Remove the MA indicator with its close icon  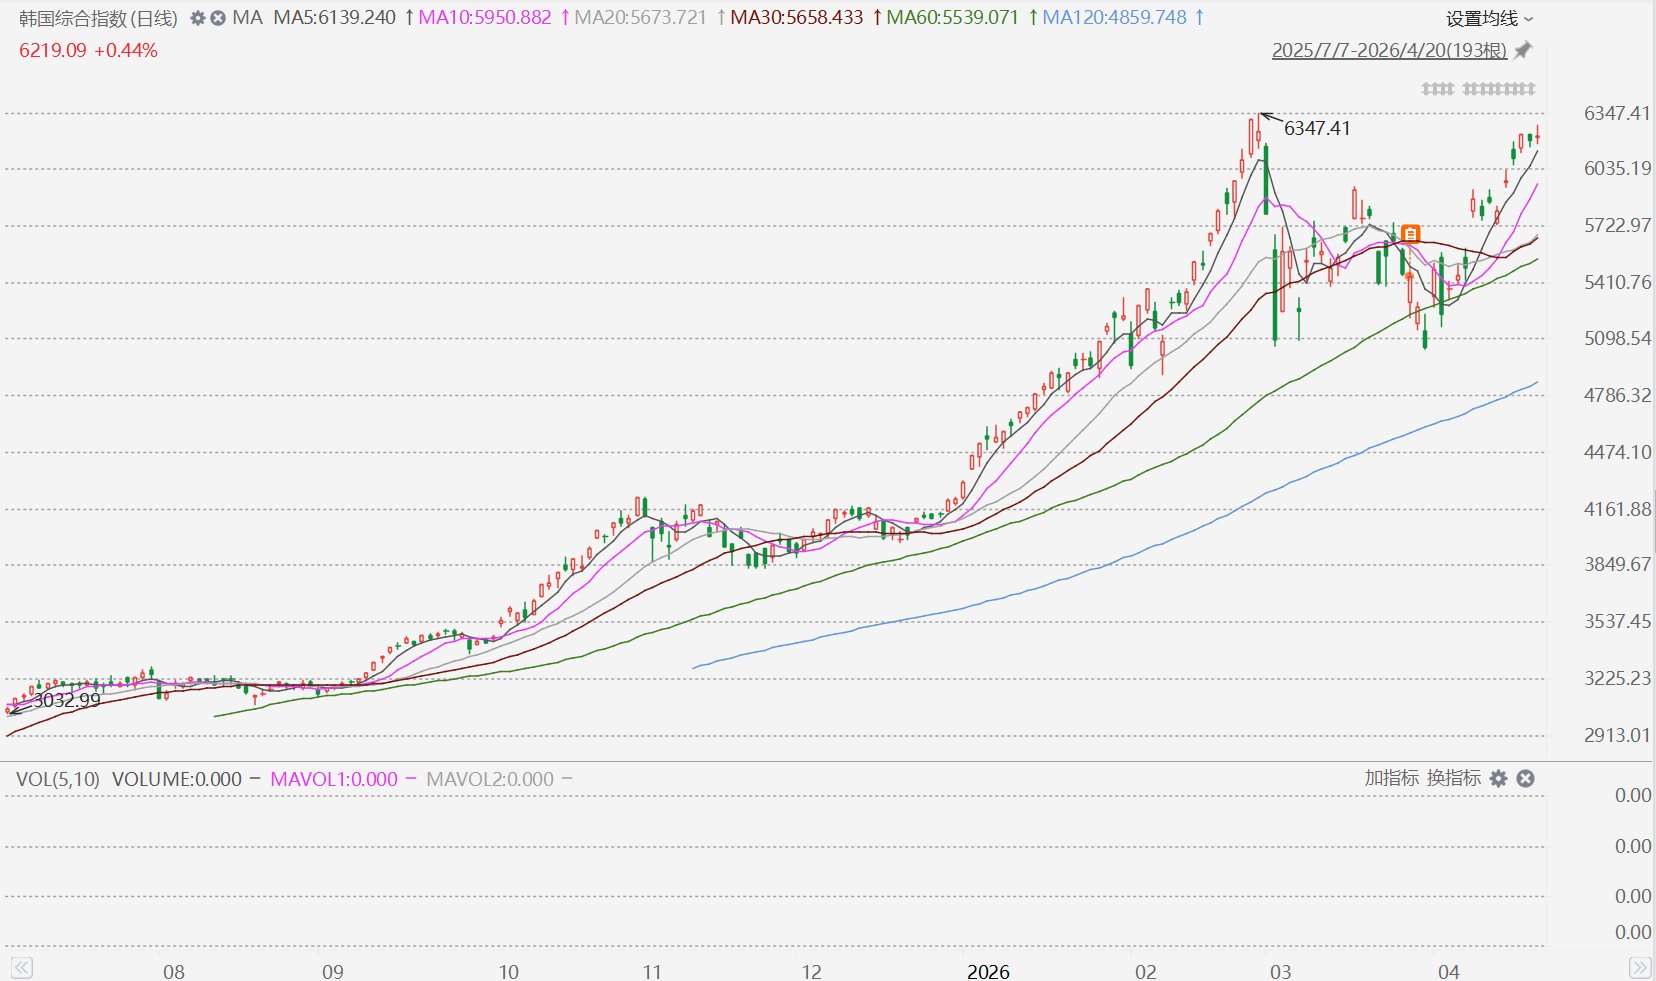tap(217, 18)
